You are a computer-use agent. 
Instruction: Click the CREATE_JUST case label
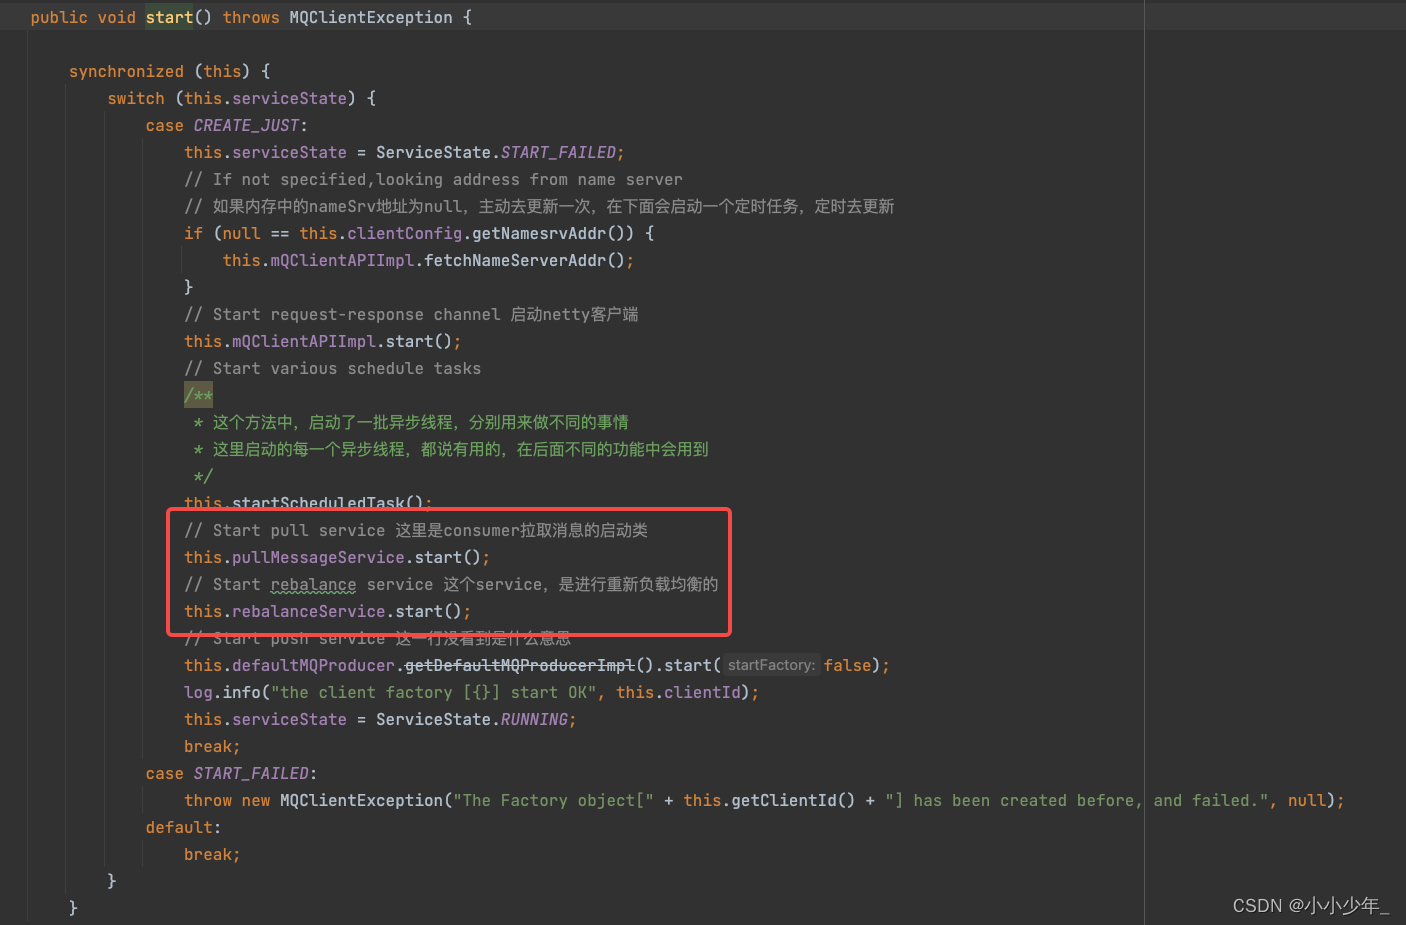coord(247,125)
